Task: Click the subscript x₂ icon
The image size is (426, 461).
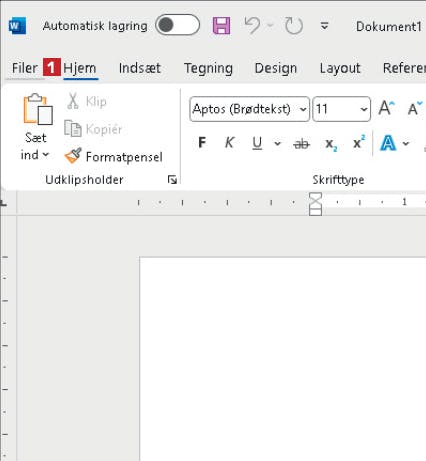Action: point(331,144)
